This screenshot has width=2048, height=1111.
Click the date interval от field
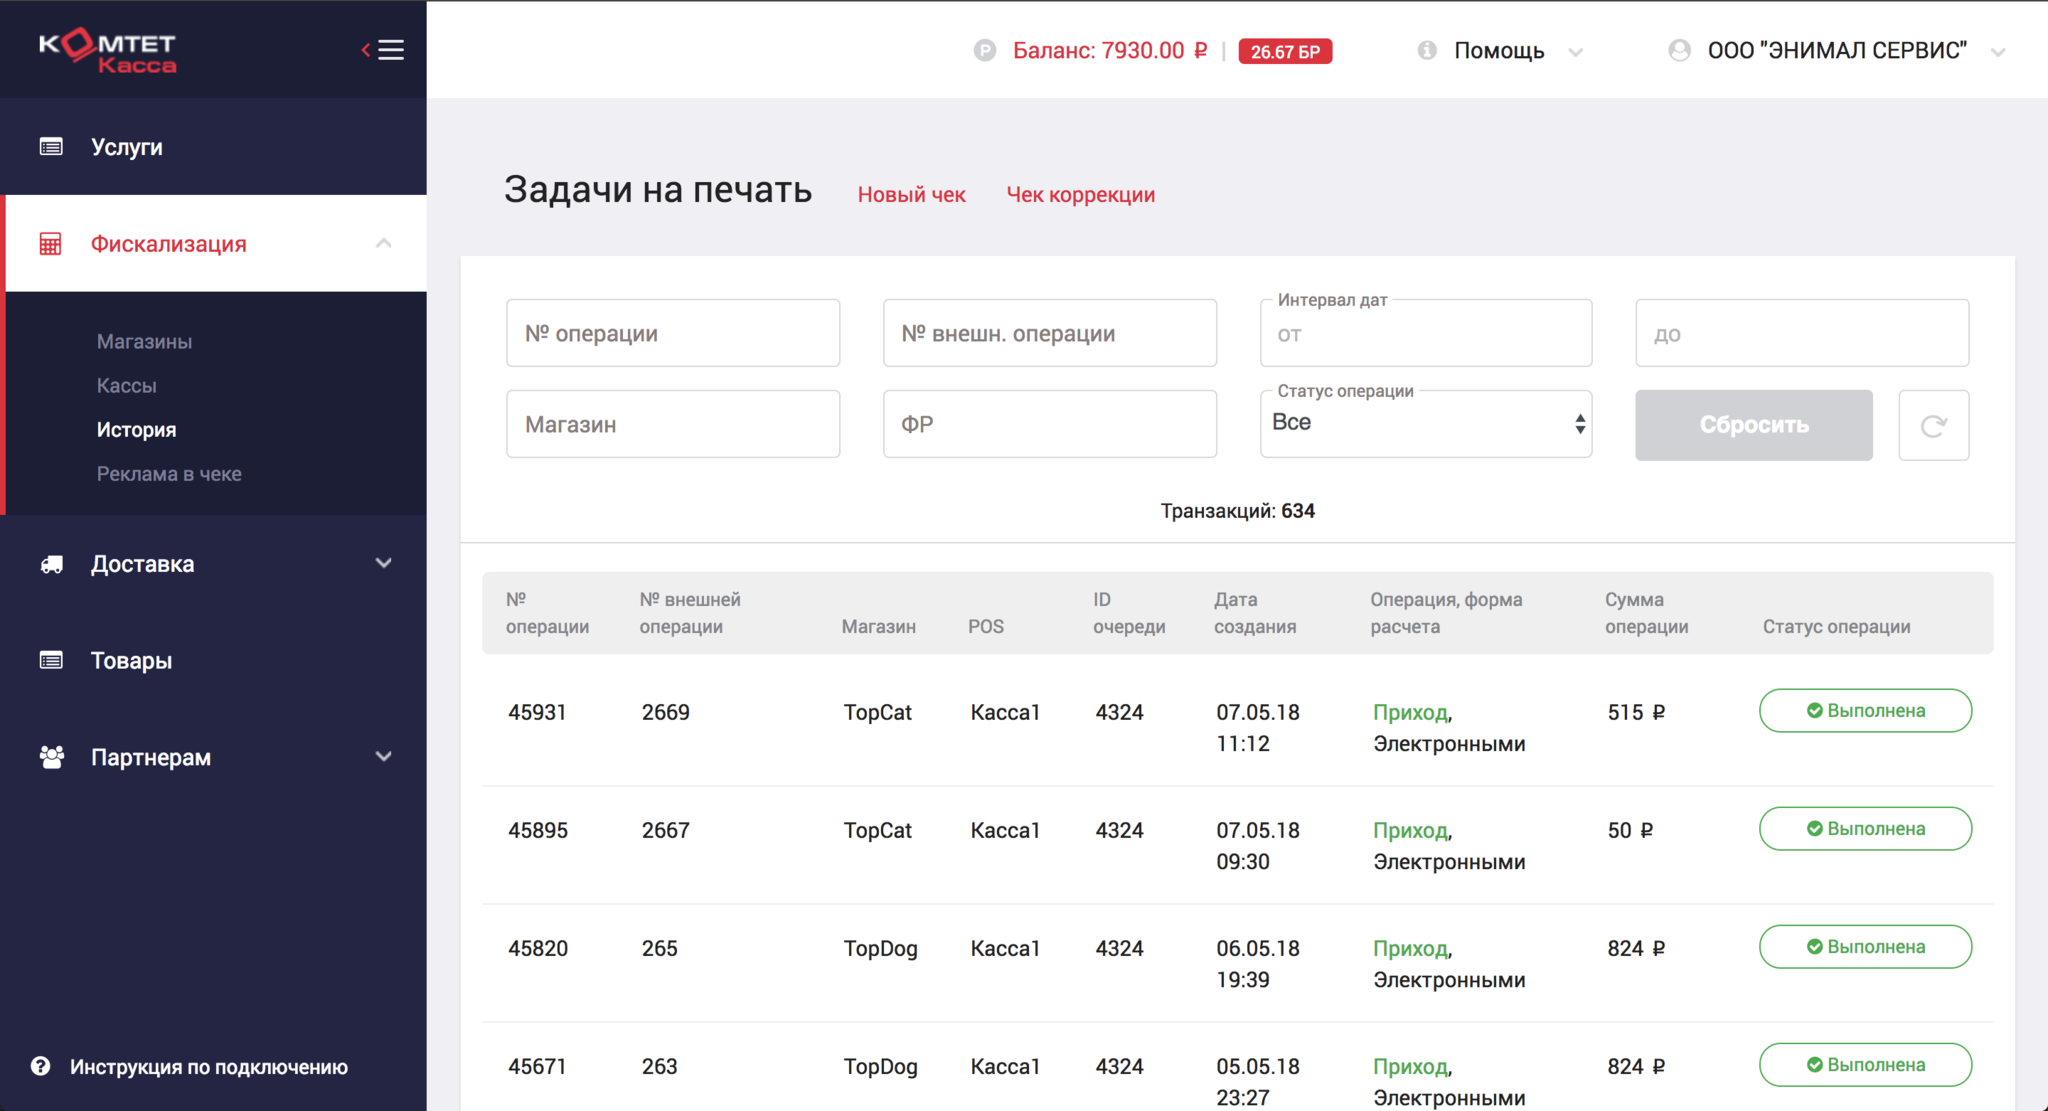(x=1425, y=335)
